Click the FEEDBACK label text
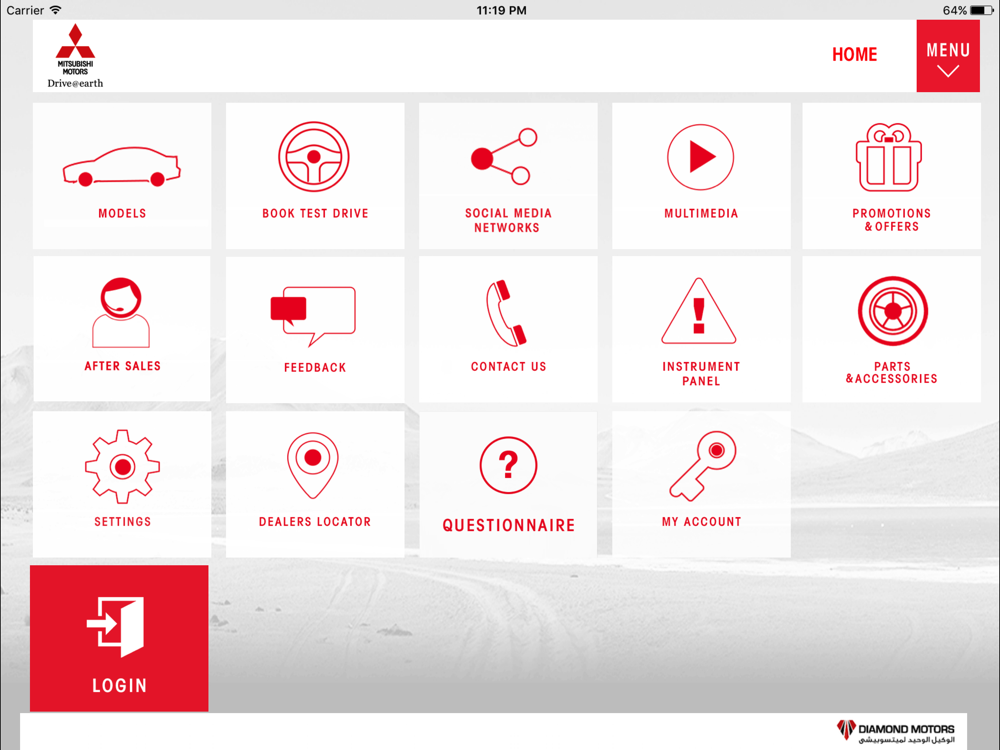Screen dimensions: 1000x750 (315, 367)
